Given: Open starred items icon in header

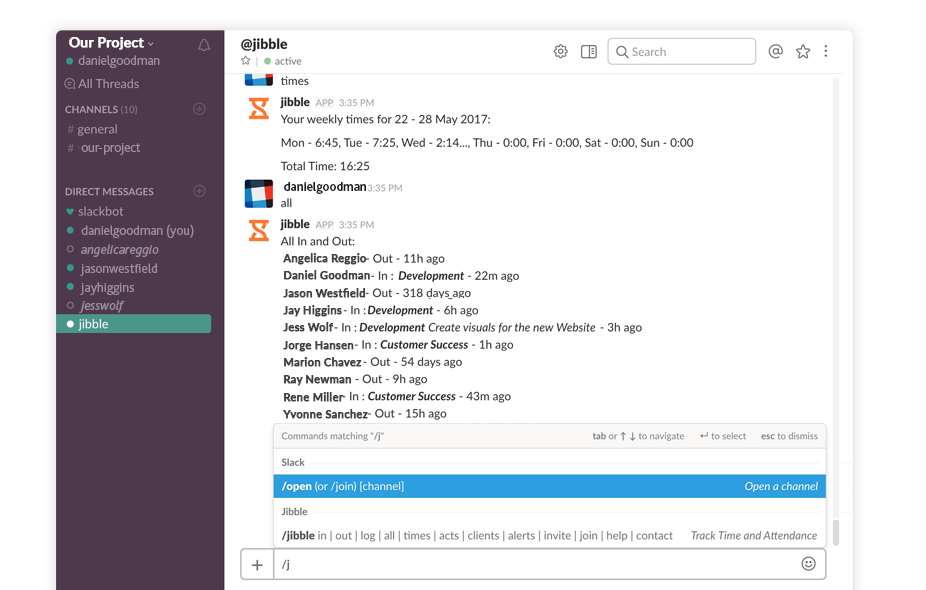Looking at the screenshot, I should coord(803,52).
